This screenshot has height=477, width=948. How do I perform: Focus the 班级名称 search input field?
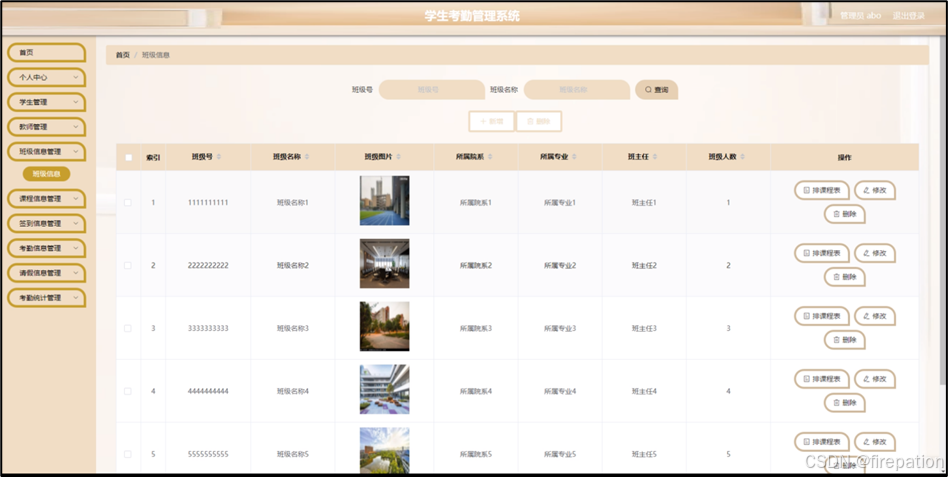(577, 89)
